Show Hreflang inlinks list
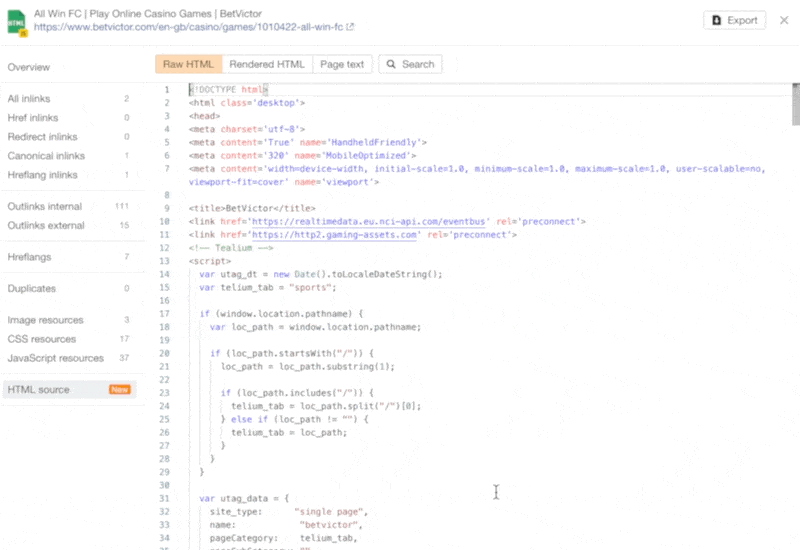800x550 pixels. coord(42,175)
